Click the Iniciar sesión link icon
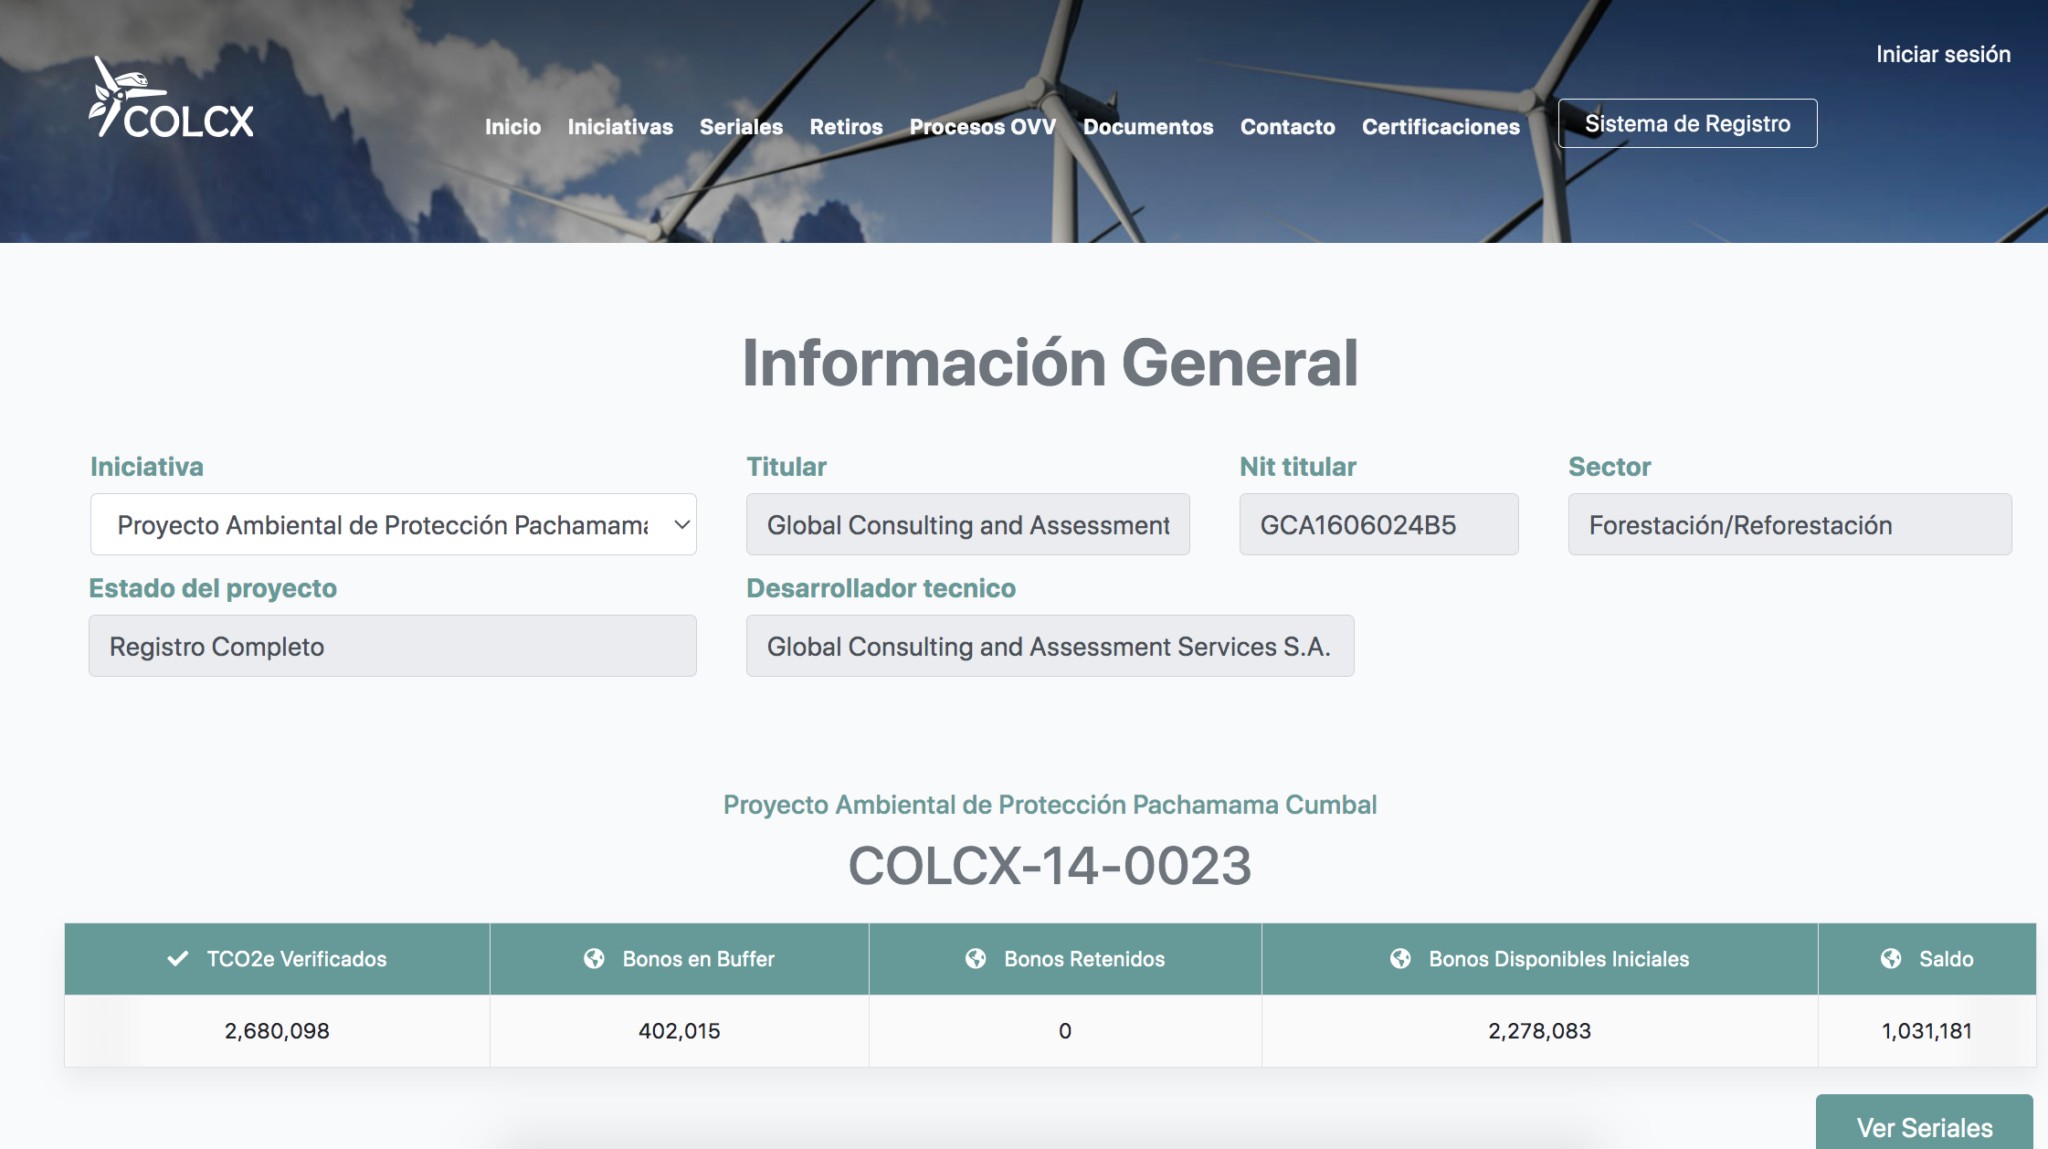Screen dimensions: 2048x1149 pyautogui.click(x=1943, y=52)
